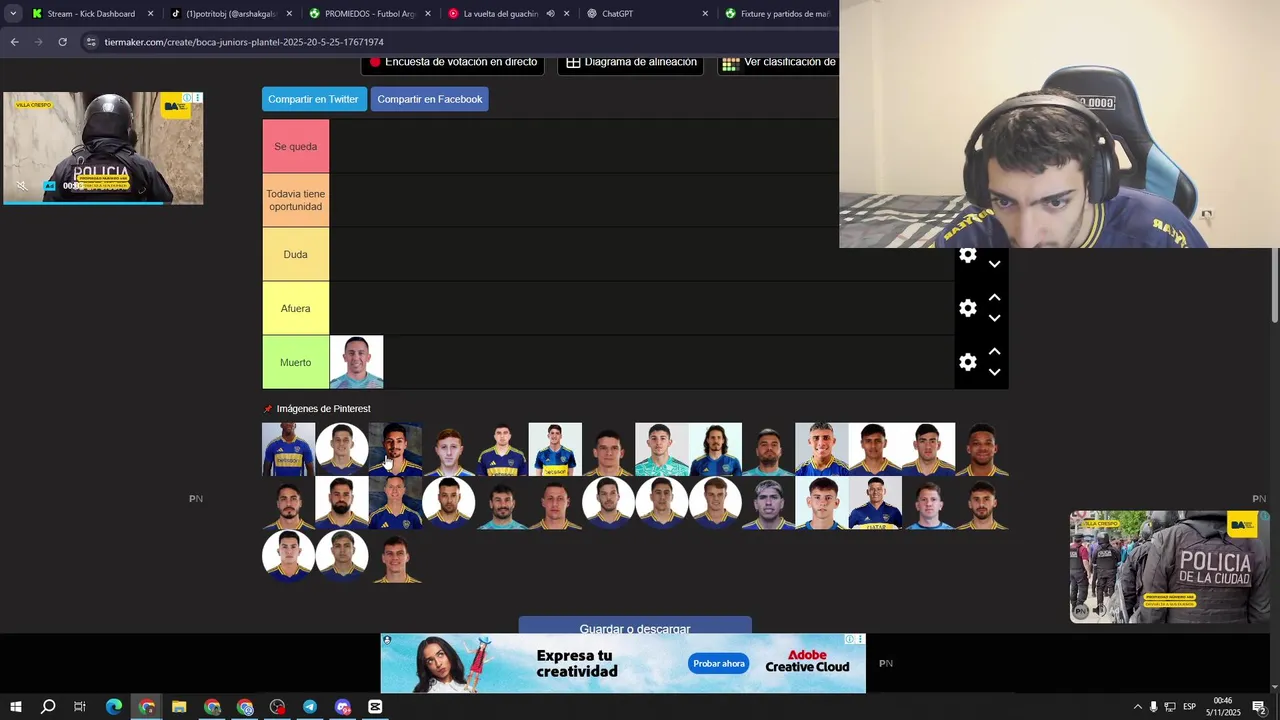Mute the La vuelta del guachin tab
1280x720 pixels.
tap(550, 14)
